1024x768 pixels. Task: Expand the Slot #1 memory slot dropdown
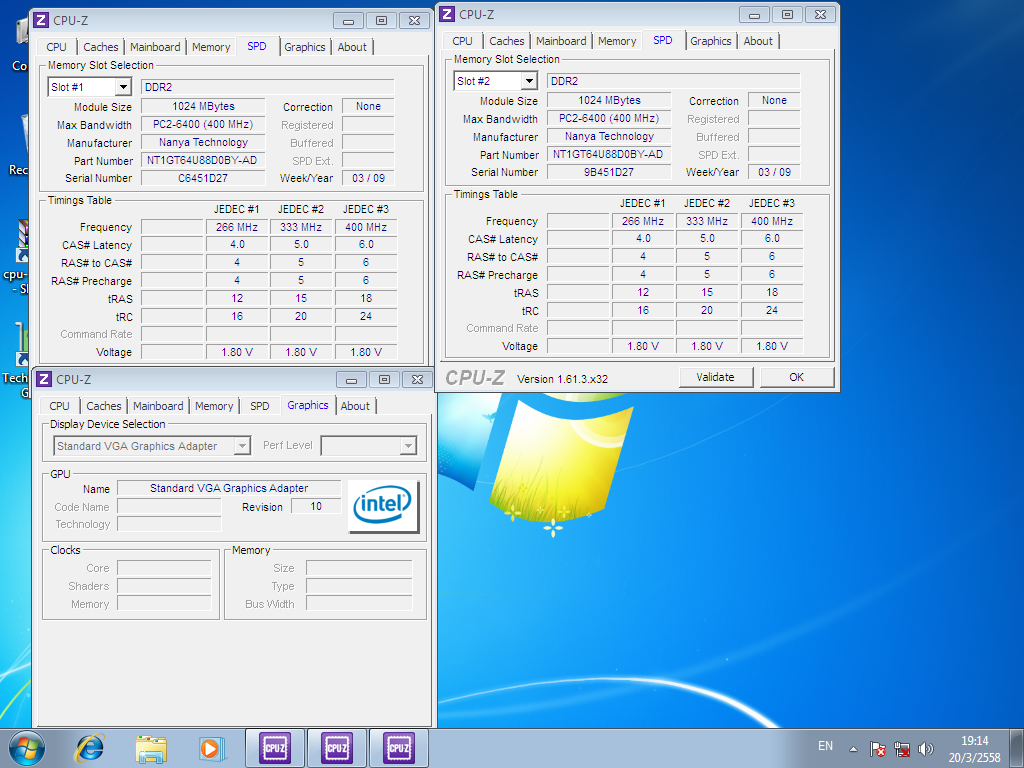[123, 87]
